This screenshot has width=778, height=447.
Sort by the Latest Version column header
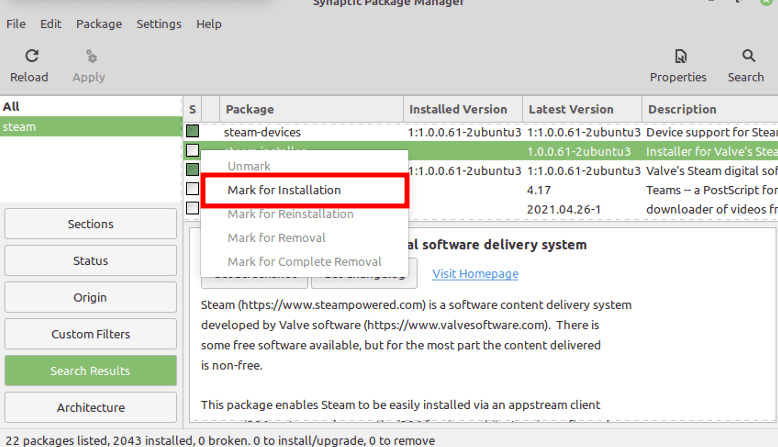(582, 109)
